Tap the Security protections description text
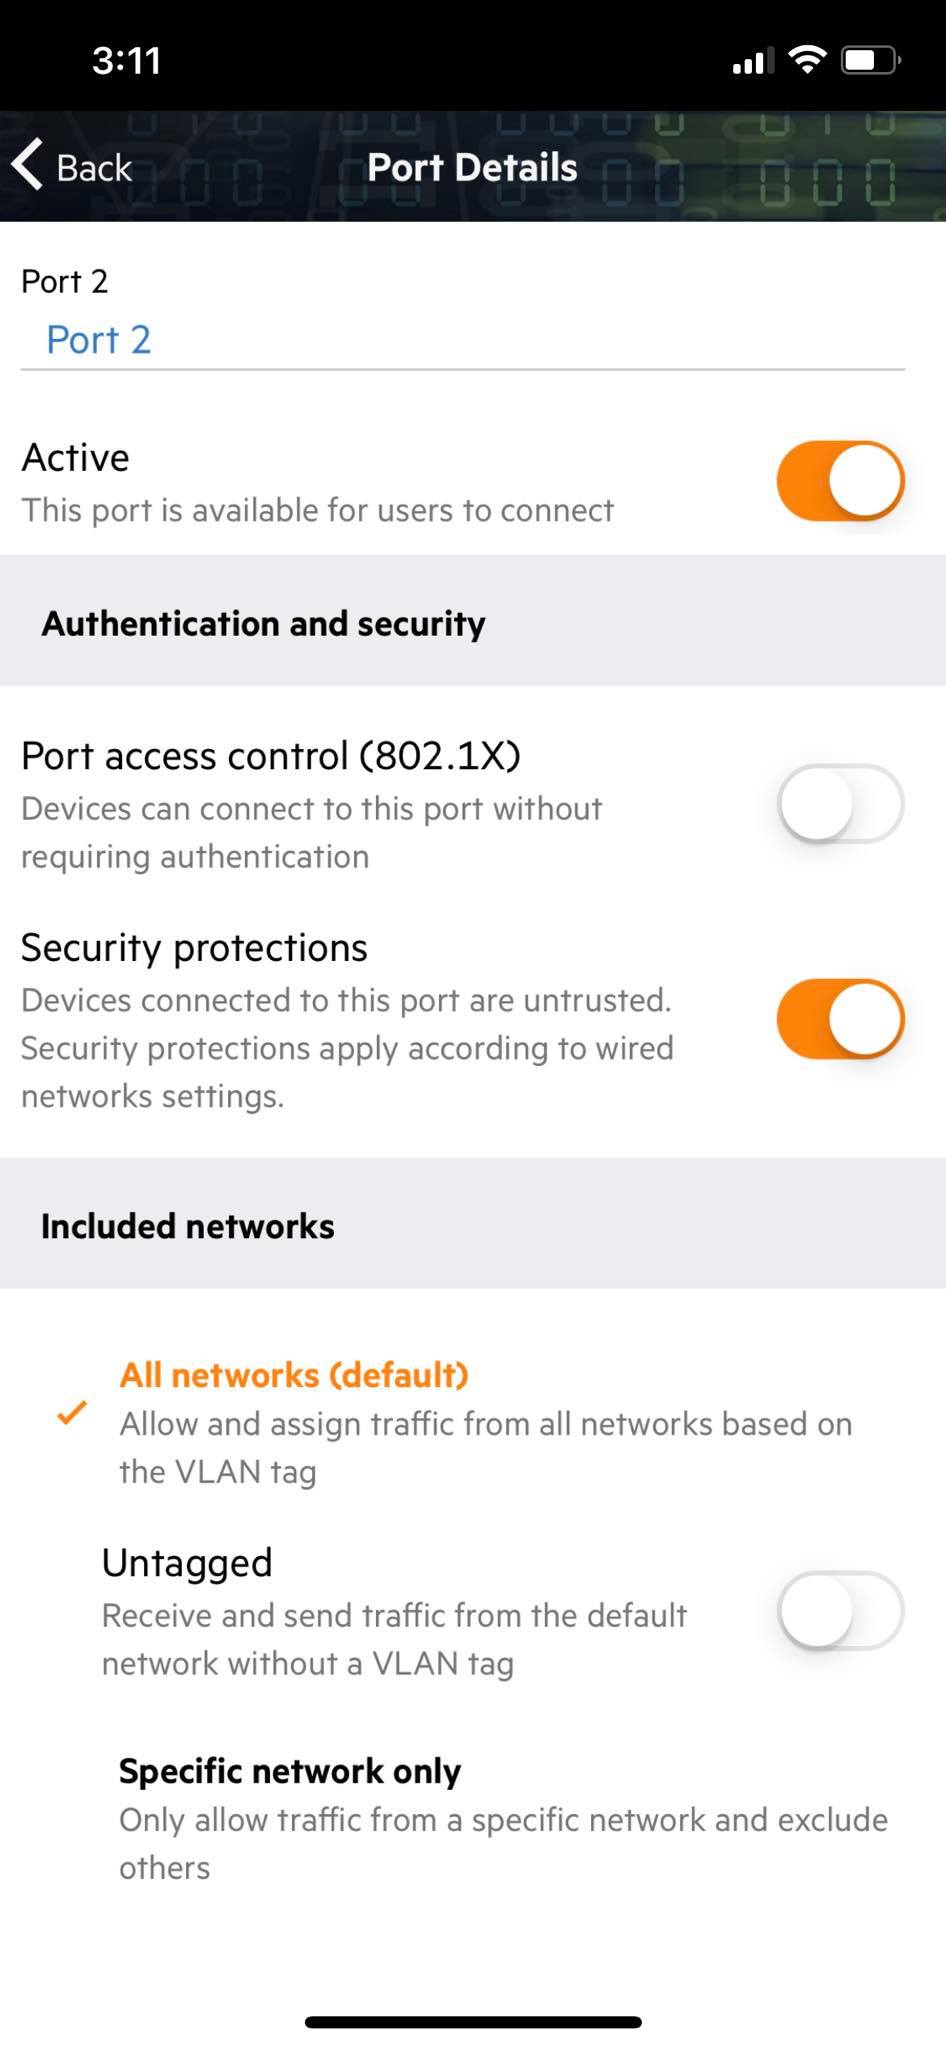Image resolution: width=946 pixels, height=2048 pixels. [x=347, y=1048]
